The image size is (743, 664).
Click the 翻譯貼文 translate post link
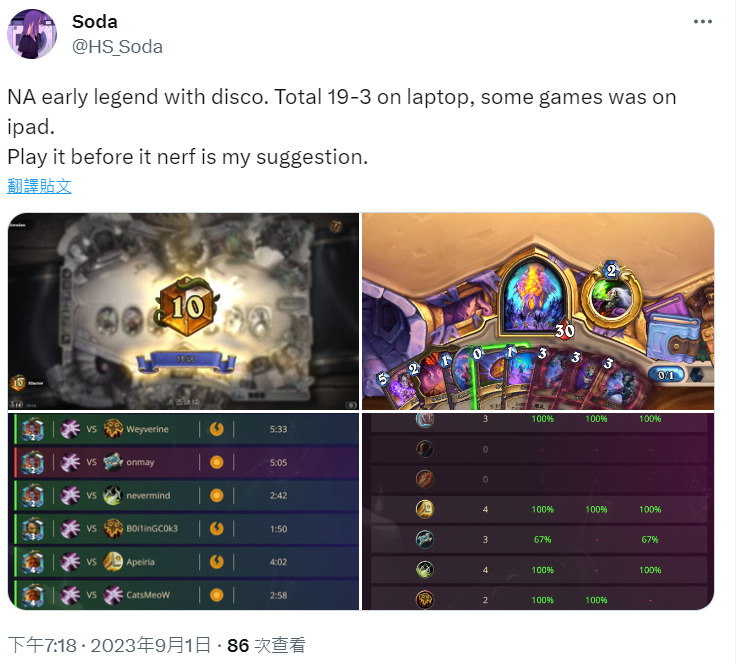click(39, 186)
